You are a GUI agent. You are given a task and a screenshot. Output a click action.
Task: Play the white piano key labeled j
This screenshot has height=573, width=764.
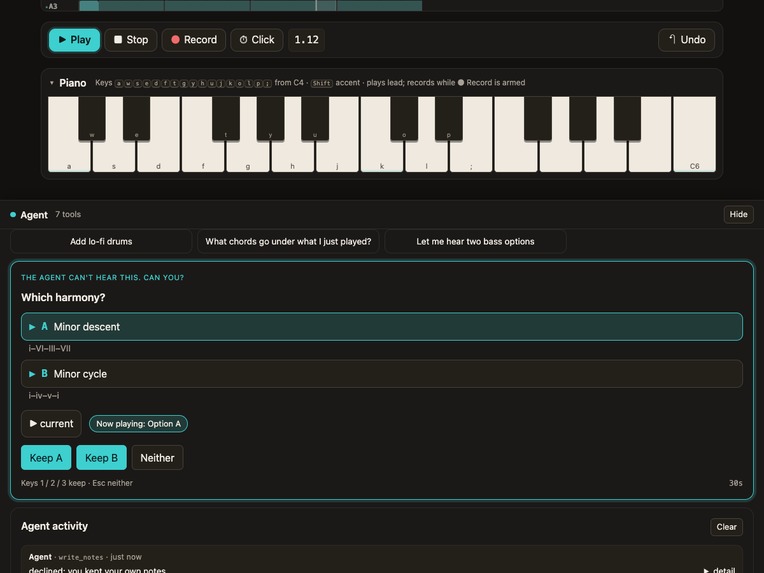click(337, 156)
